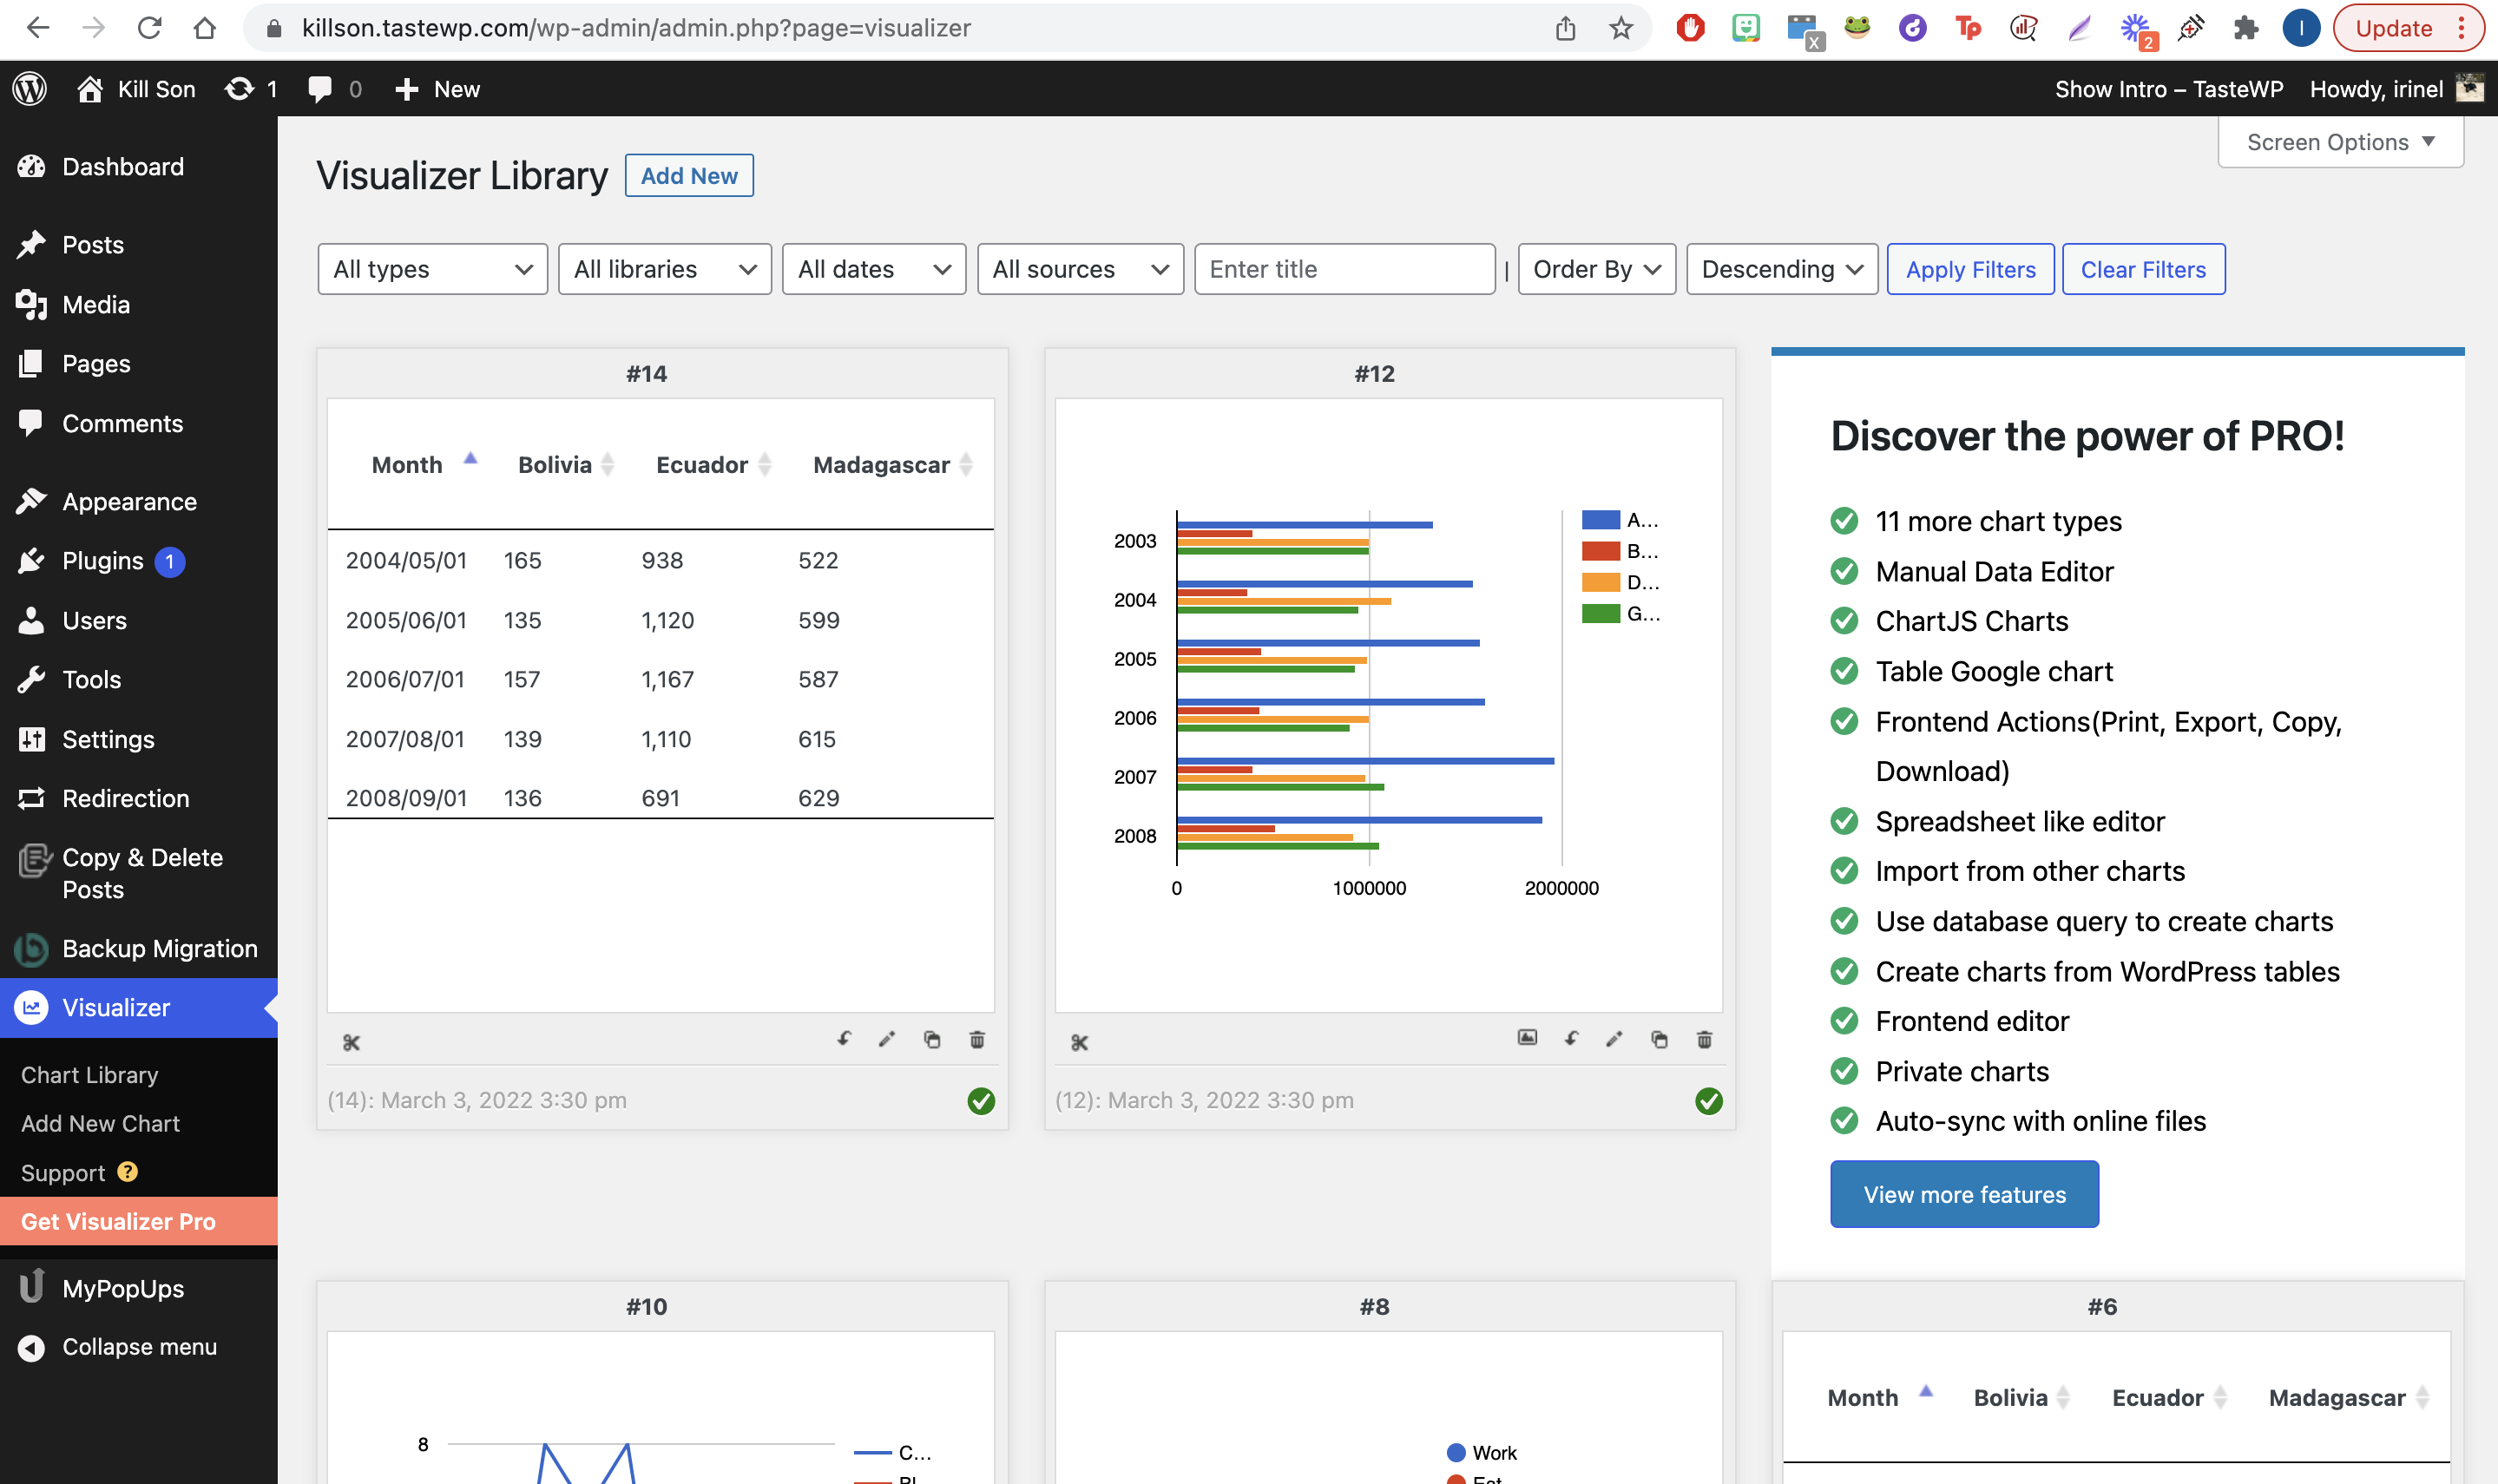Edit chart #12 using pencil icon
This screenshot has width=2498, height=1484.
point(1614,1040)
